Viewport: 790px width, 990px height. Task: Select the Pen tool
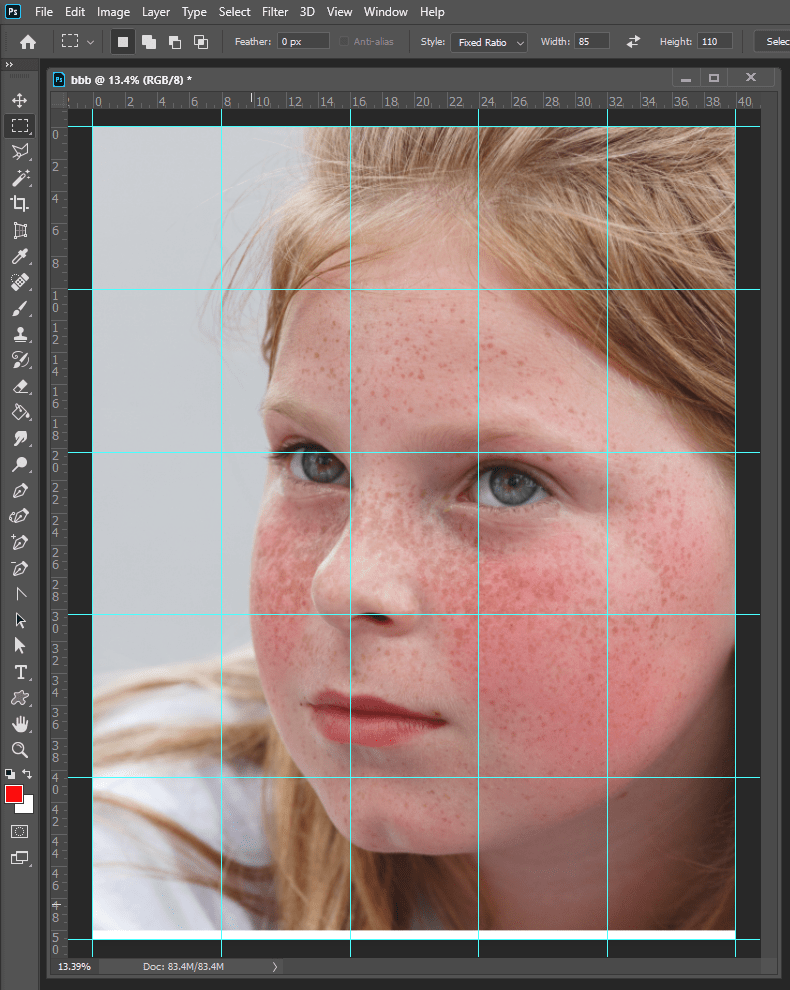click(20, 490)
